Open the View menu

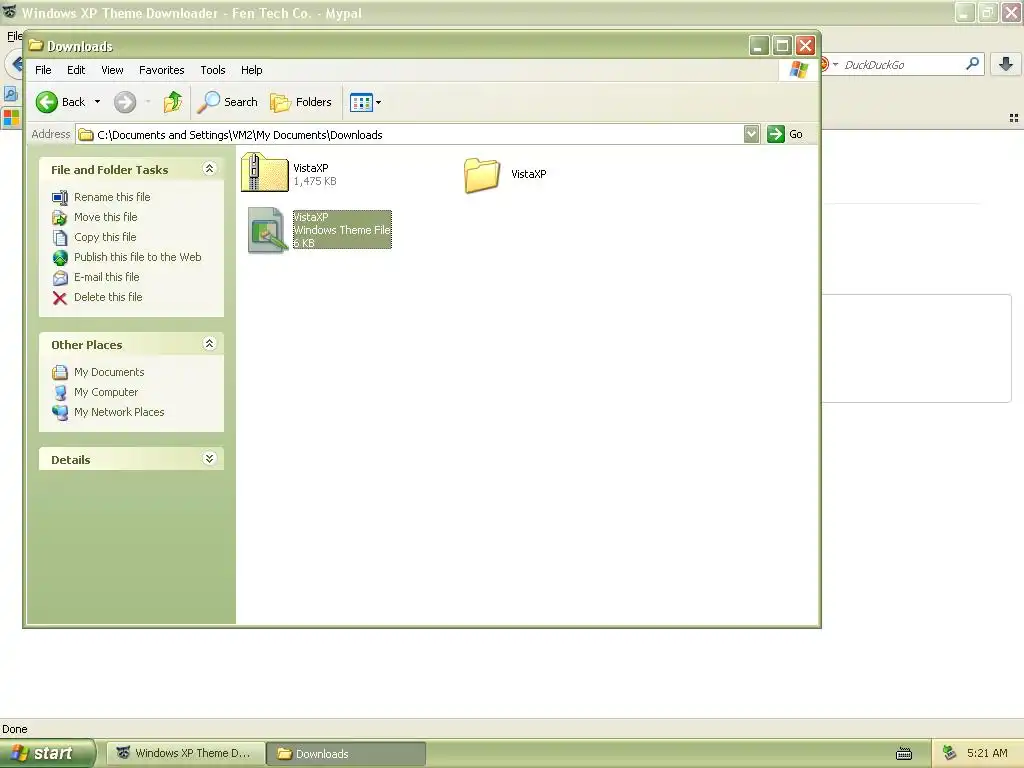tap(112, 70)
